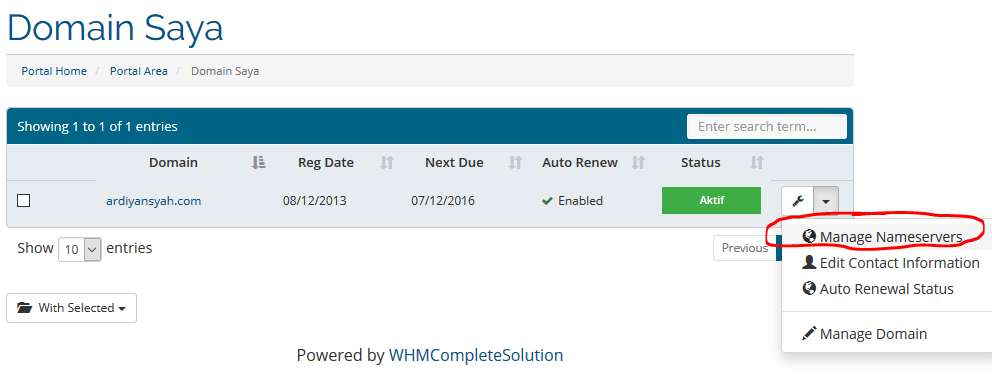Image resolution: width=992 pixels, height=385 pixels.
Task: Open the caret dropdown beside the wrench
Action: point(826,201)
